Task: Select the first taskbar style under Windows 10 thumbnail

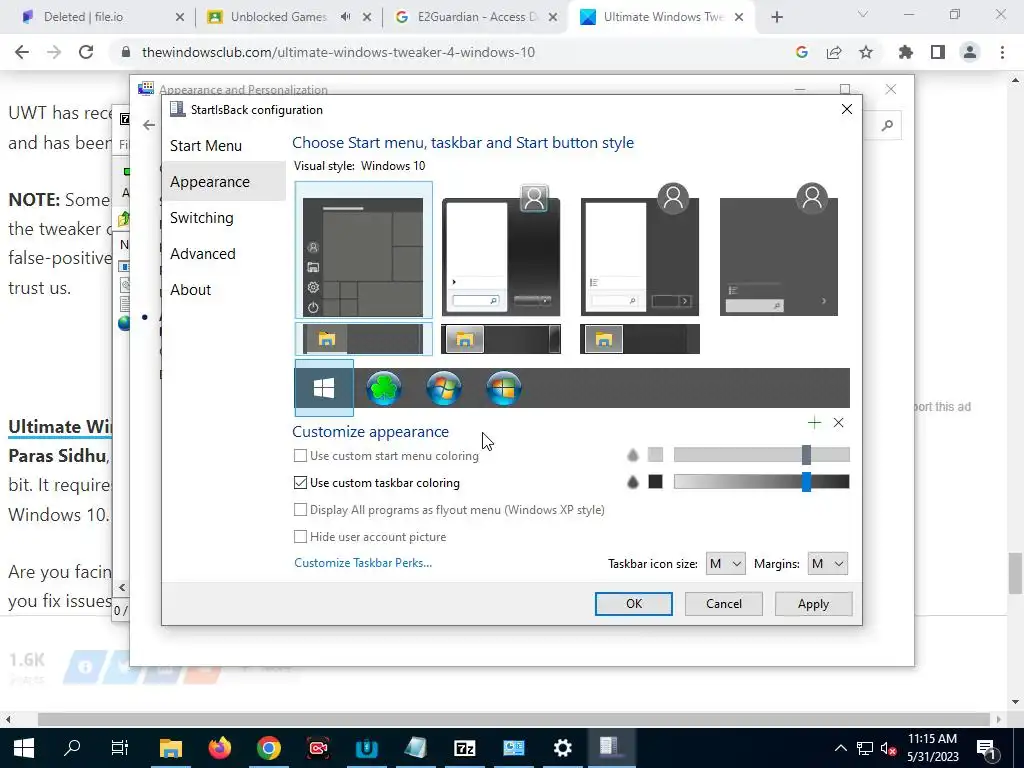Action: pyautogui.click(x=363, y=339)
